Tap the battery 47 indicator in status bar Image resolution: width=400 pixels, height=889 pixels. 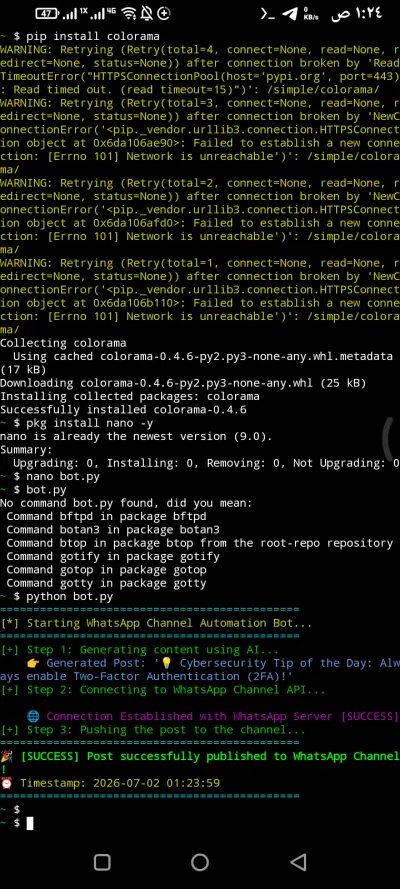[47, 13]
